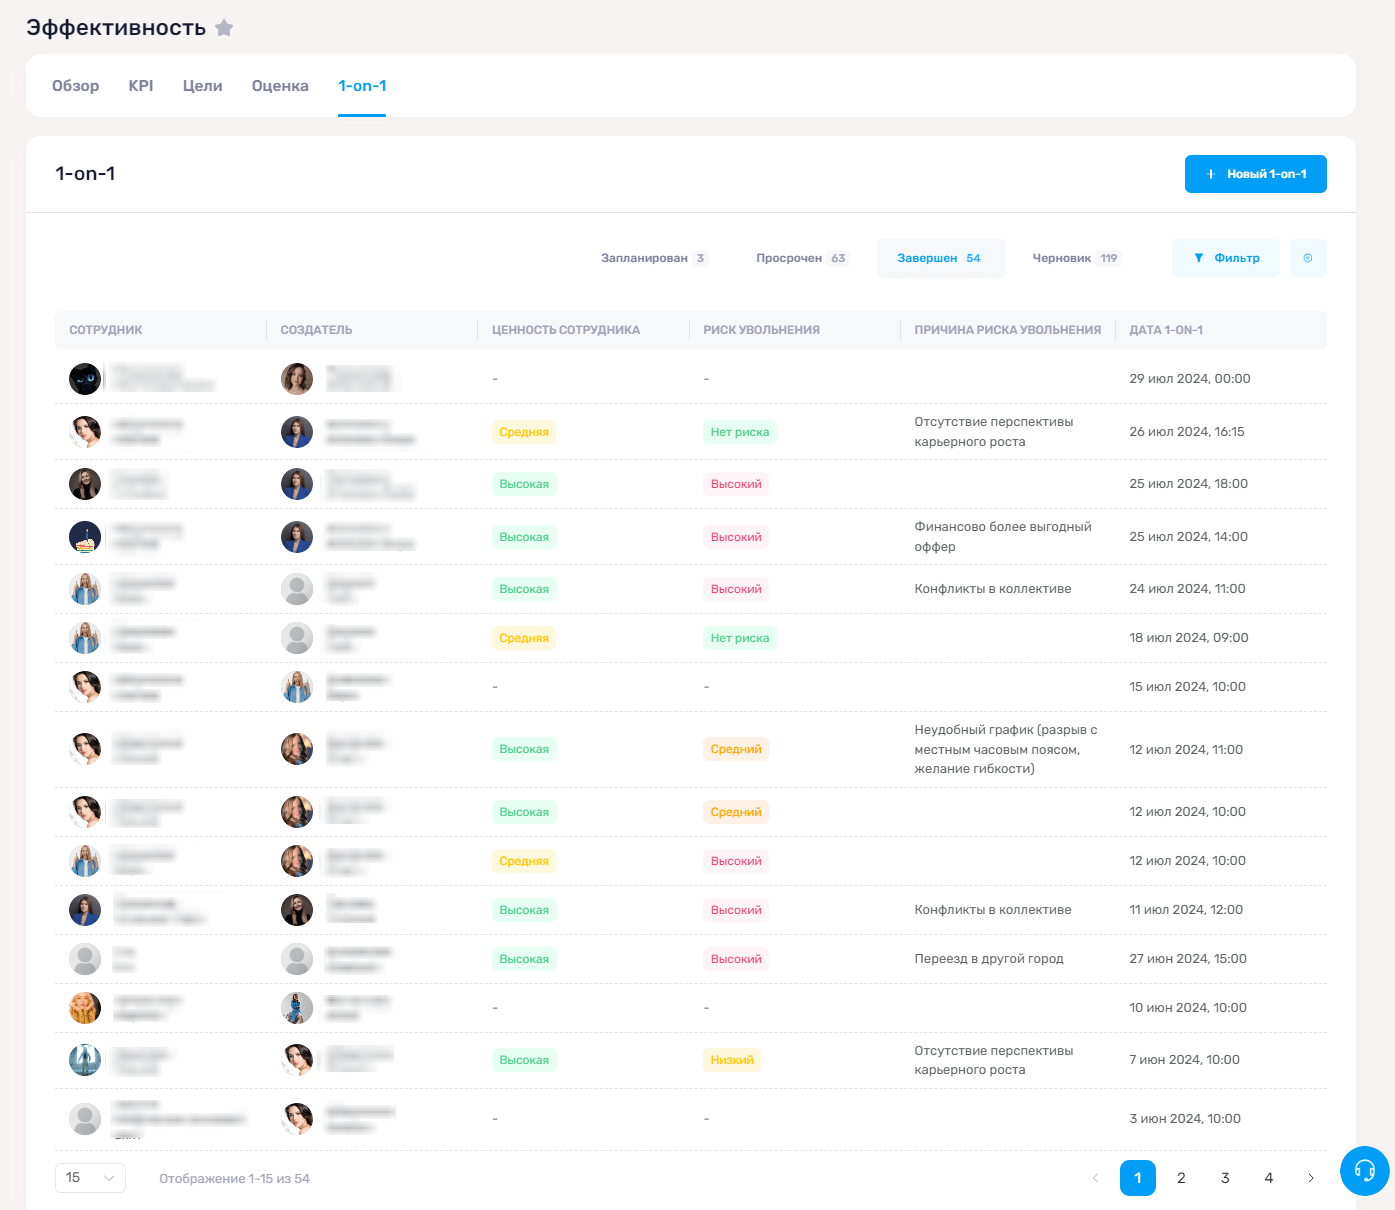Open the table settings icon beside Фильтр
This screenshot has height=1210, width=1395.
tap(1308, 258)
